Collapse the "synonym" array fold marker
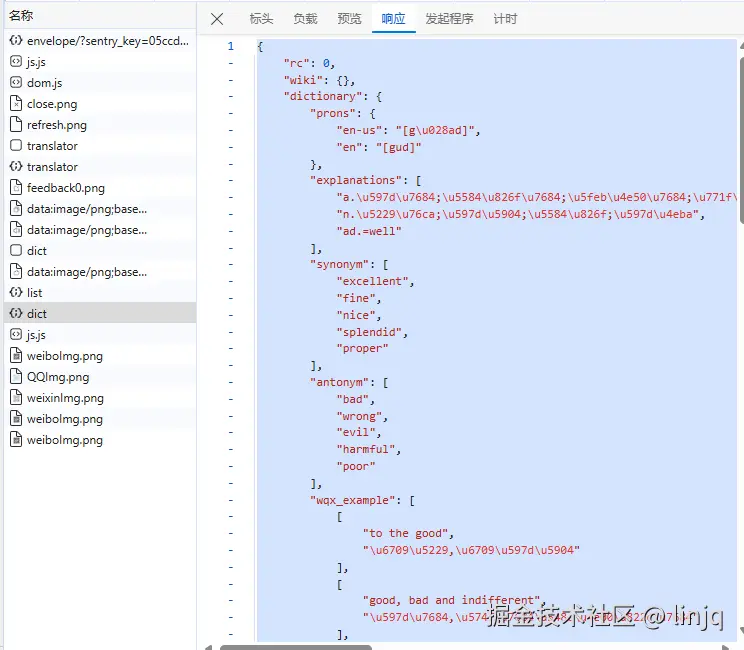Image resolution: width=744 pixels, height=650 pixels. coord(231,264)
